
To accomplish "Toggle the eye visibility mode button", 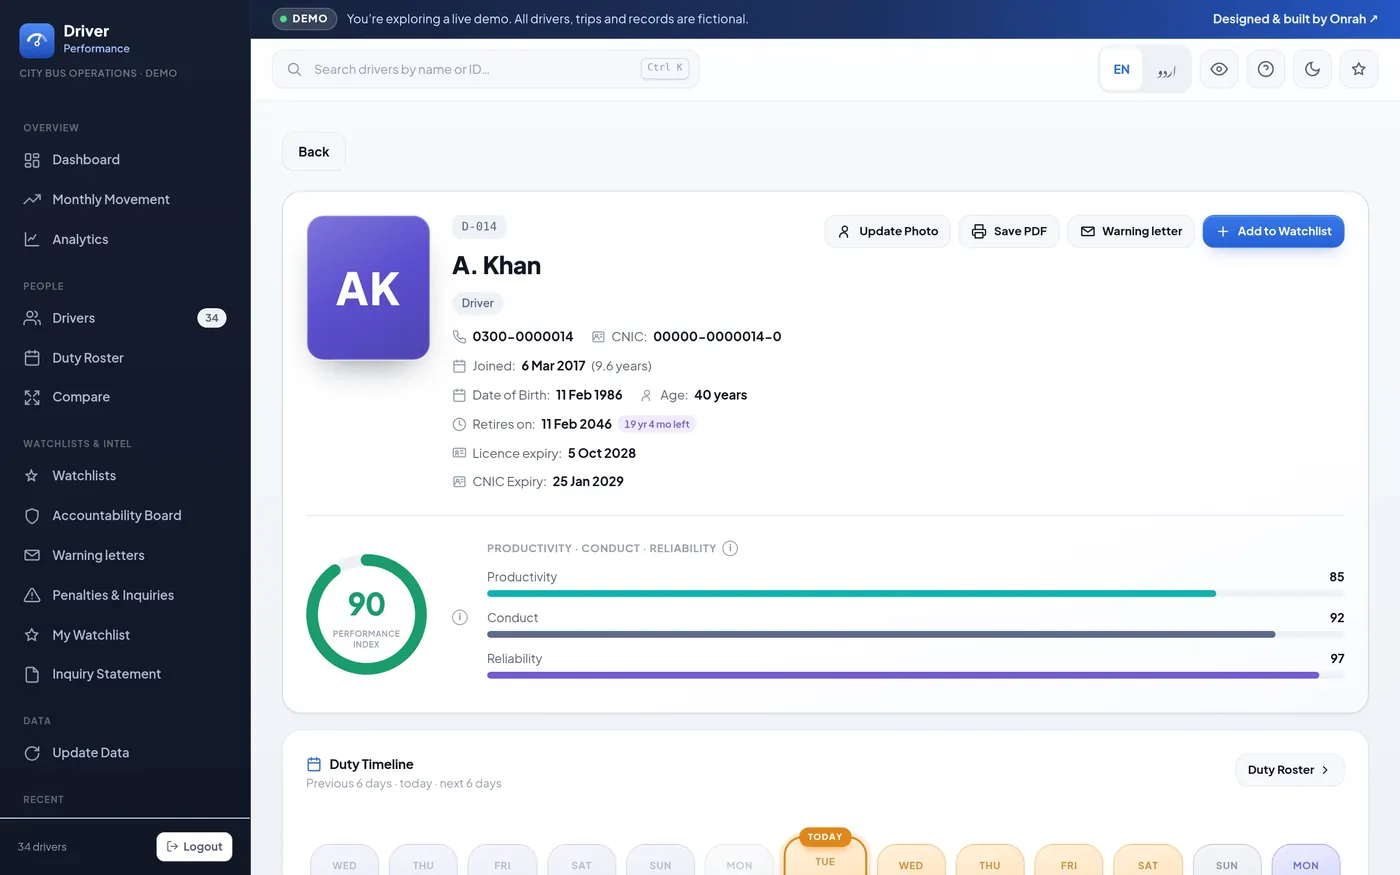I will [x=1219, y=69].
